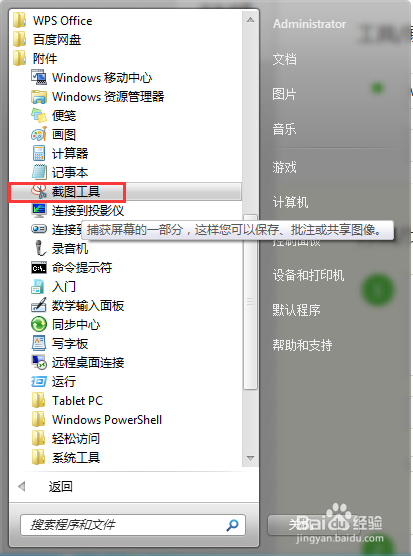Viewport: 413px width, 556px height.
Task: Focus the 搜索程序和文件 search box
Action: 133,525
